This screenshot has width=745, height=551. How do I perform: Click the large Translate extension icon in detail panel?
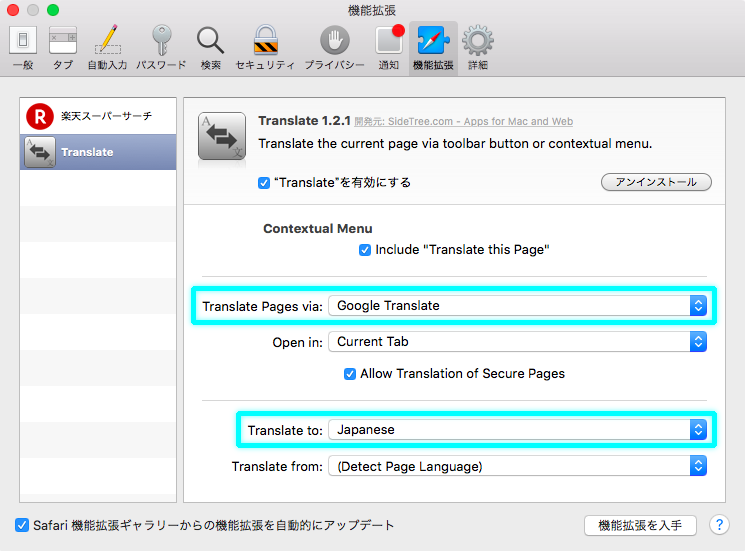[x=222, y=136]
